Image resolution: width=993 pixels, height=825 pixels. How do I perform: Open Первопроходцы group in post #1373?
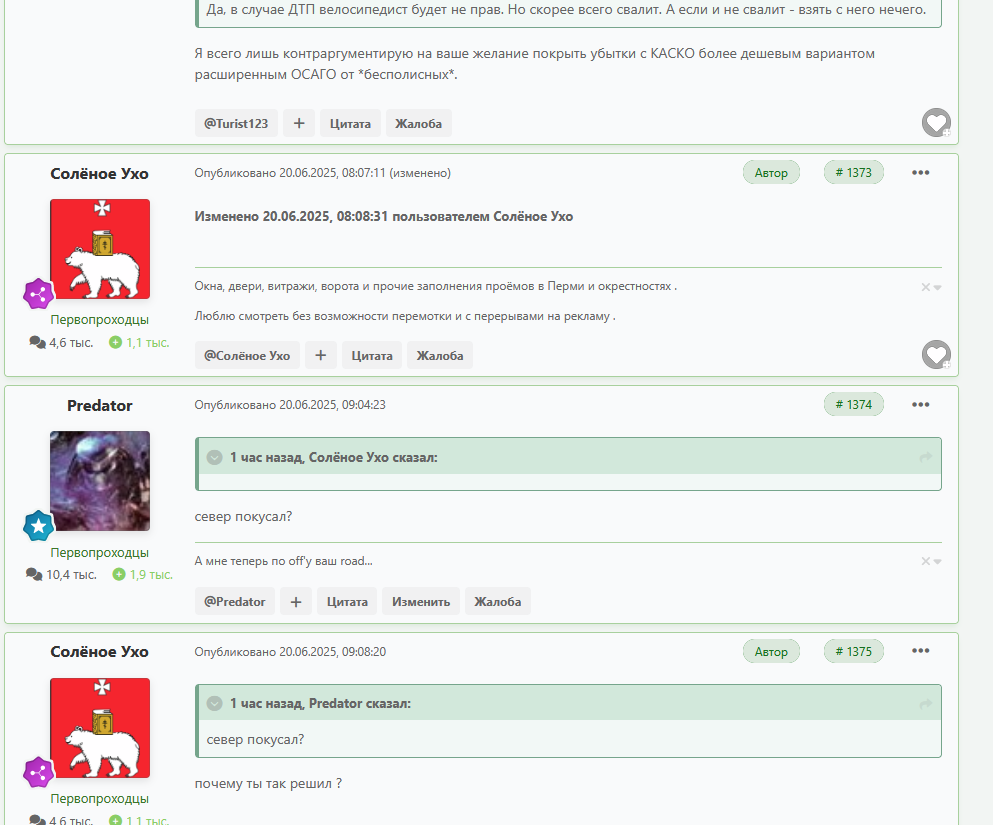(99, 320)
